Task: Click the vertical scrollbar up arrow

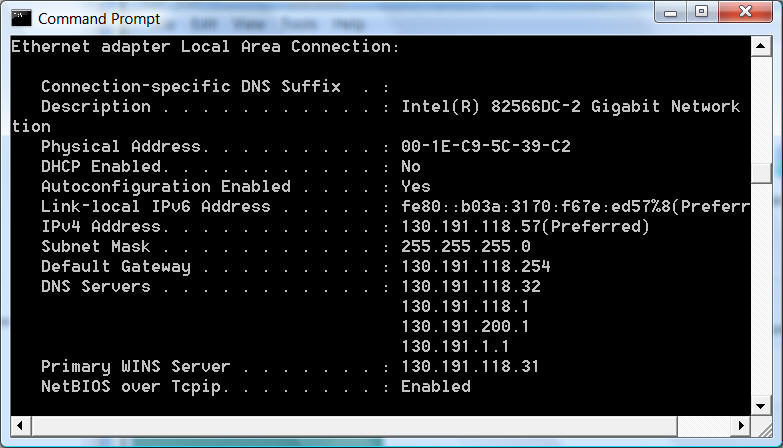Action: [761, 46]
